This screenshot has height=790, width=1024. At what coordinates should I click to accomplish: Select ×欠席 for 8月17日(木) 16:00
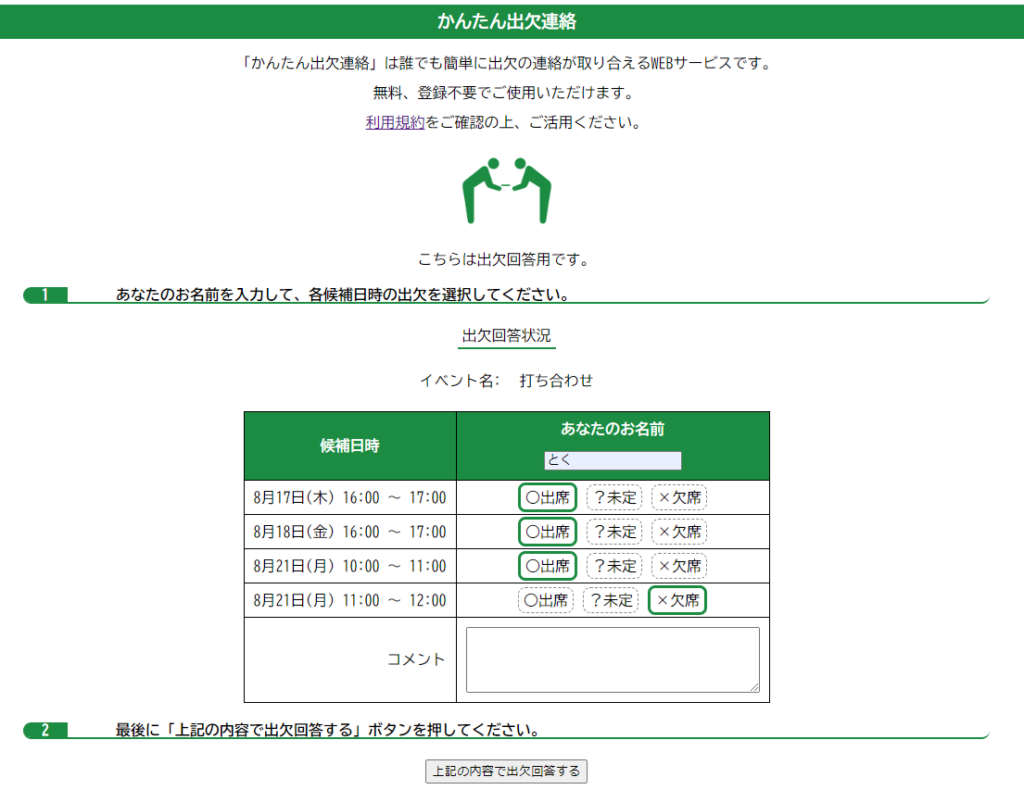click(679, 498)
